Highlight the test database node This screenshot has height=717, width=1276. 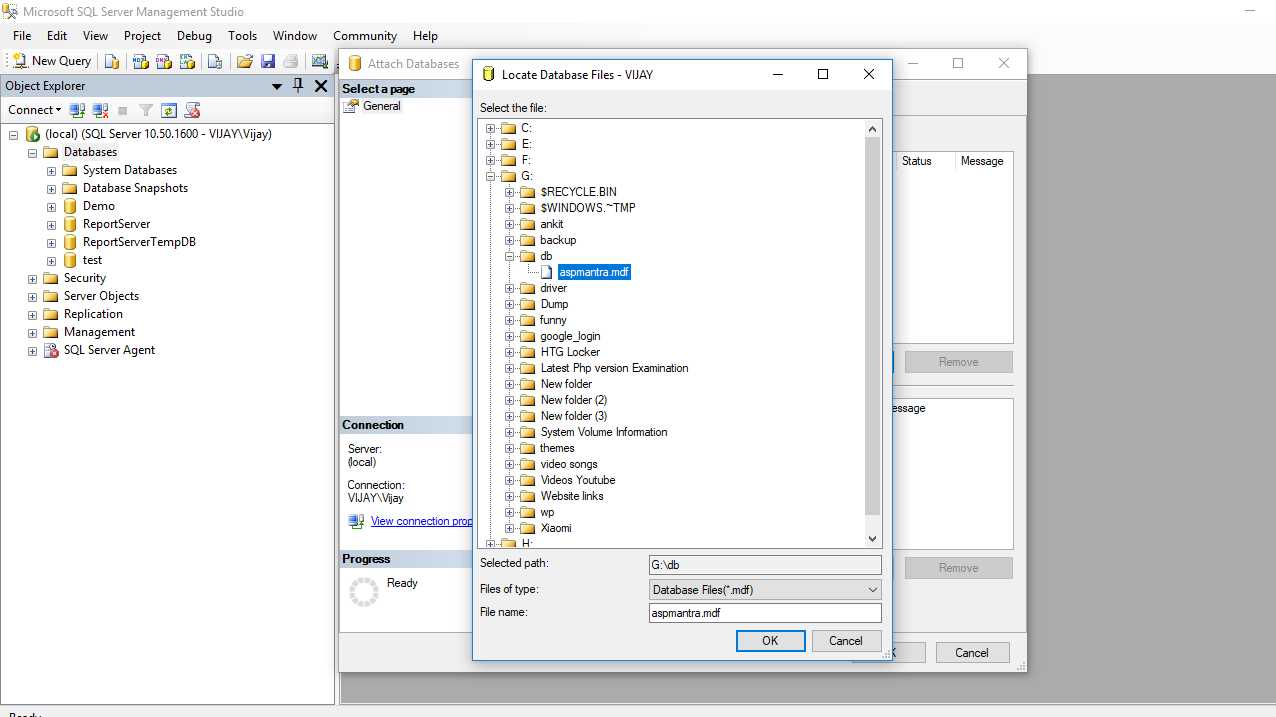(x=92, y=259)
